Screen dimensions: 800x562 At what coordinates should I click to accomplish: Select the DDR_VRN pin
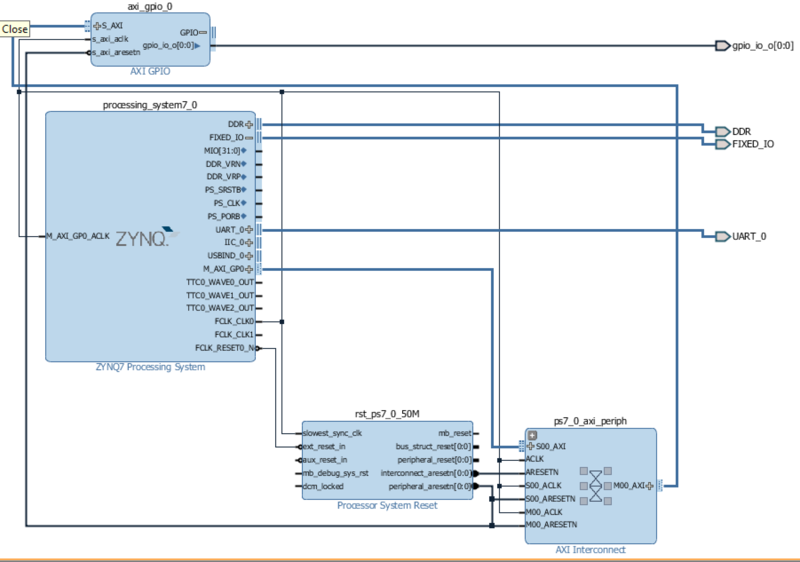[x=226, y=164]
